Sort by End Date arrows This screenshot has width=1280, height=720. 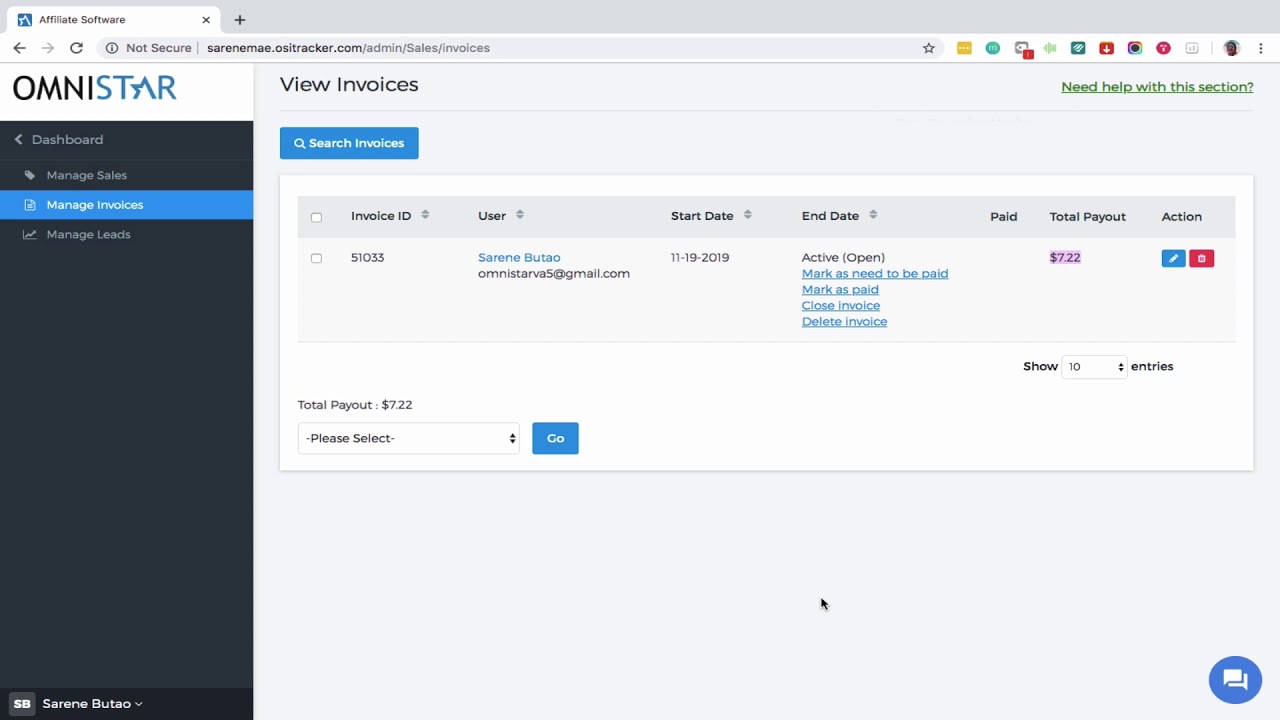click(x=873, y=215)
